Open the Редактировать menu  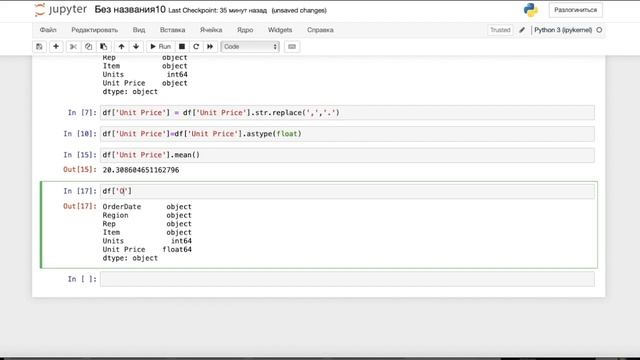pyautogui.click(x=95, y=30)
